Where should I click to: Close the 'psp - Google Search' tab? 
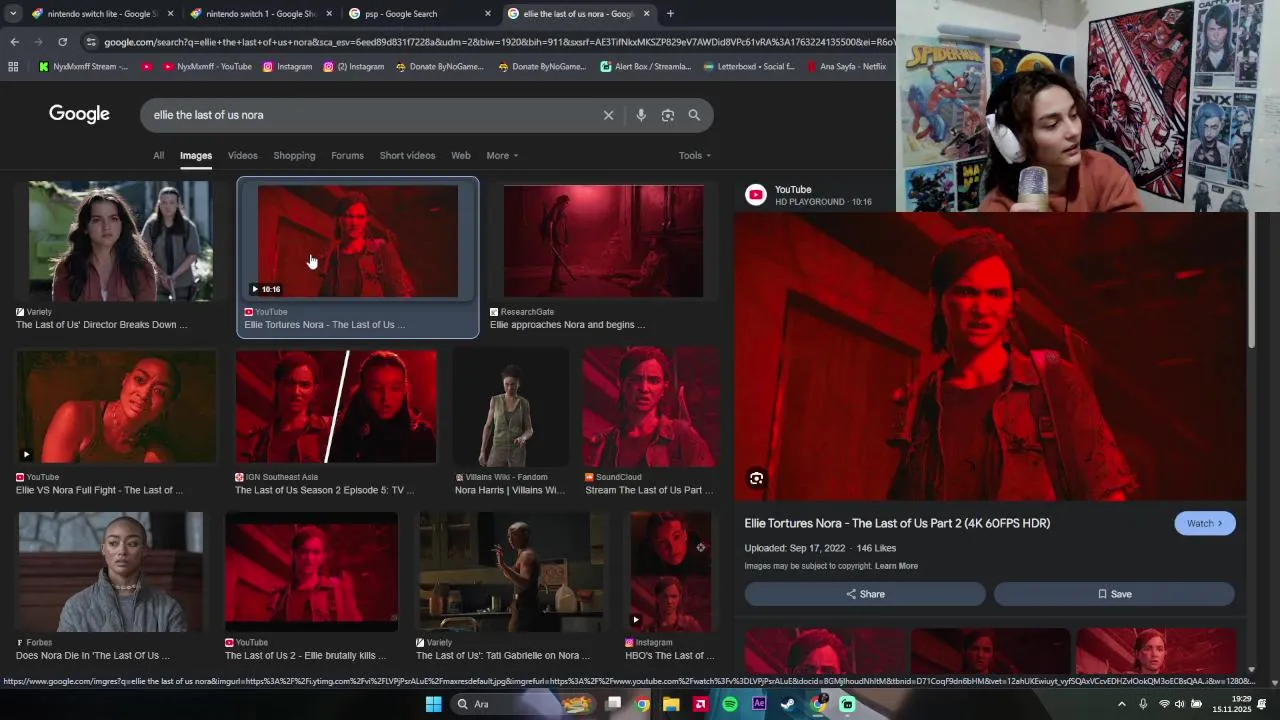click(x=488, y=14)
